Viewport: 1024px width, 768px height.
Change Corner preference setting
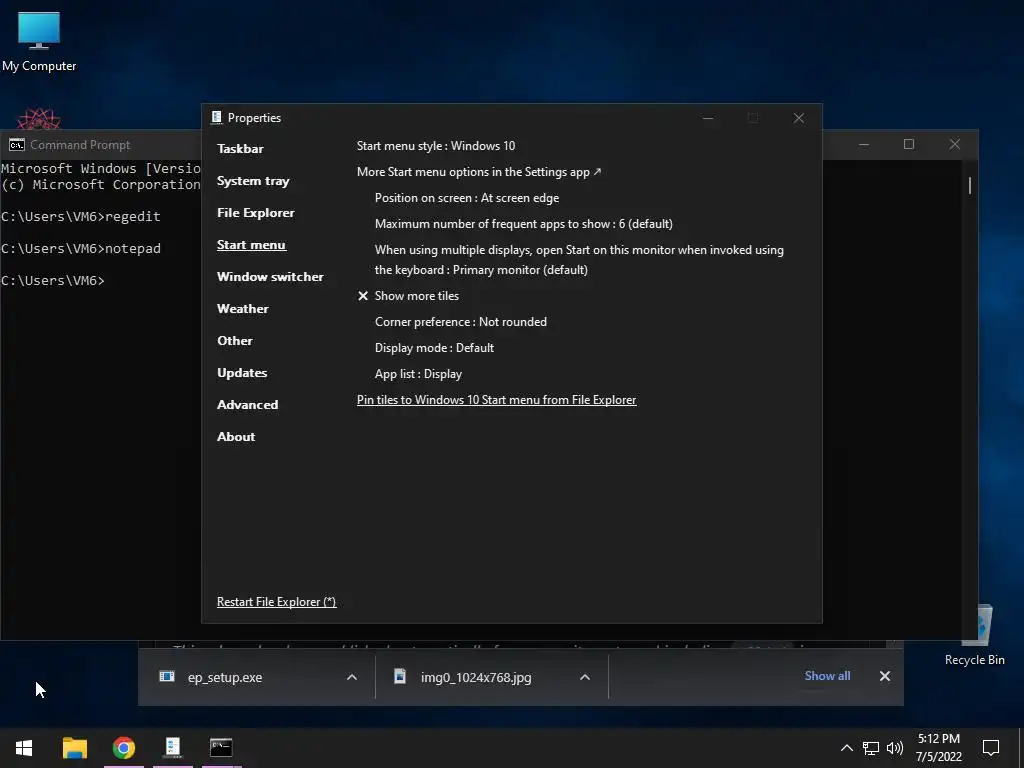tap(460, 322)
